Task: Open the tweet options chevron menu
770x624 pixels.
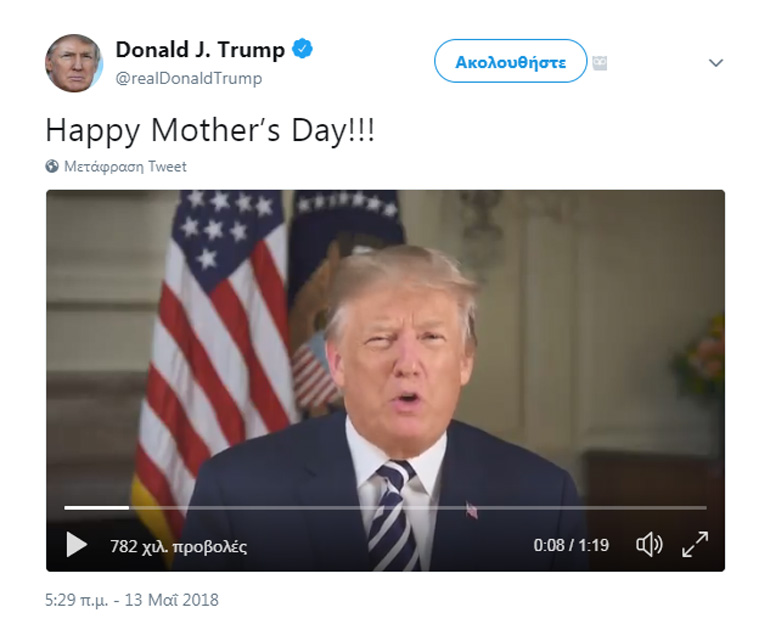Action: pyautogui.click(x=716, y=63)
